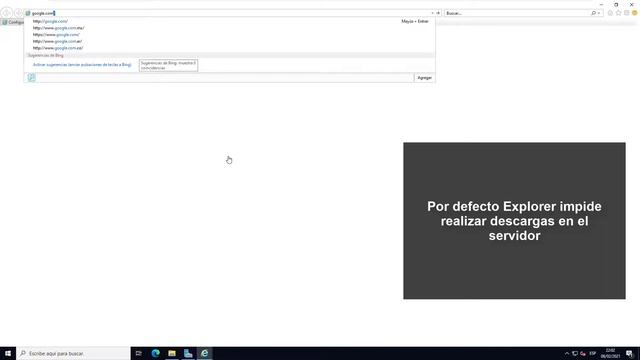Open File Explorer from taskbar
The image size is (640, 360).
point(172,353)
